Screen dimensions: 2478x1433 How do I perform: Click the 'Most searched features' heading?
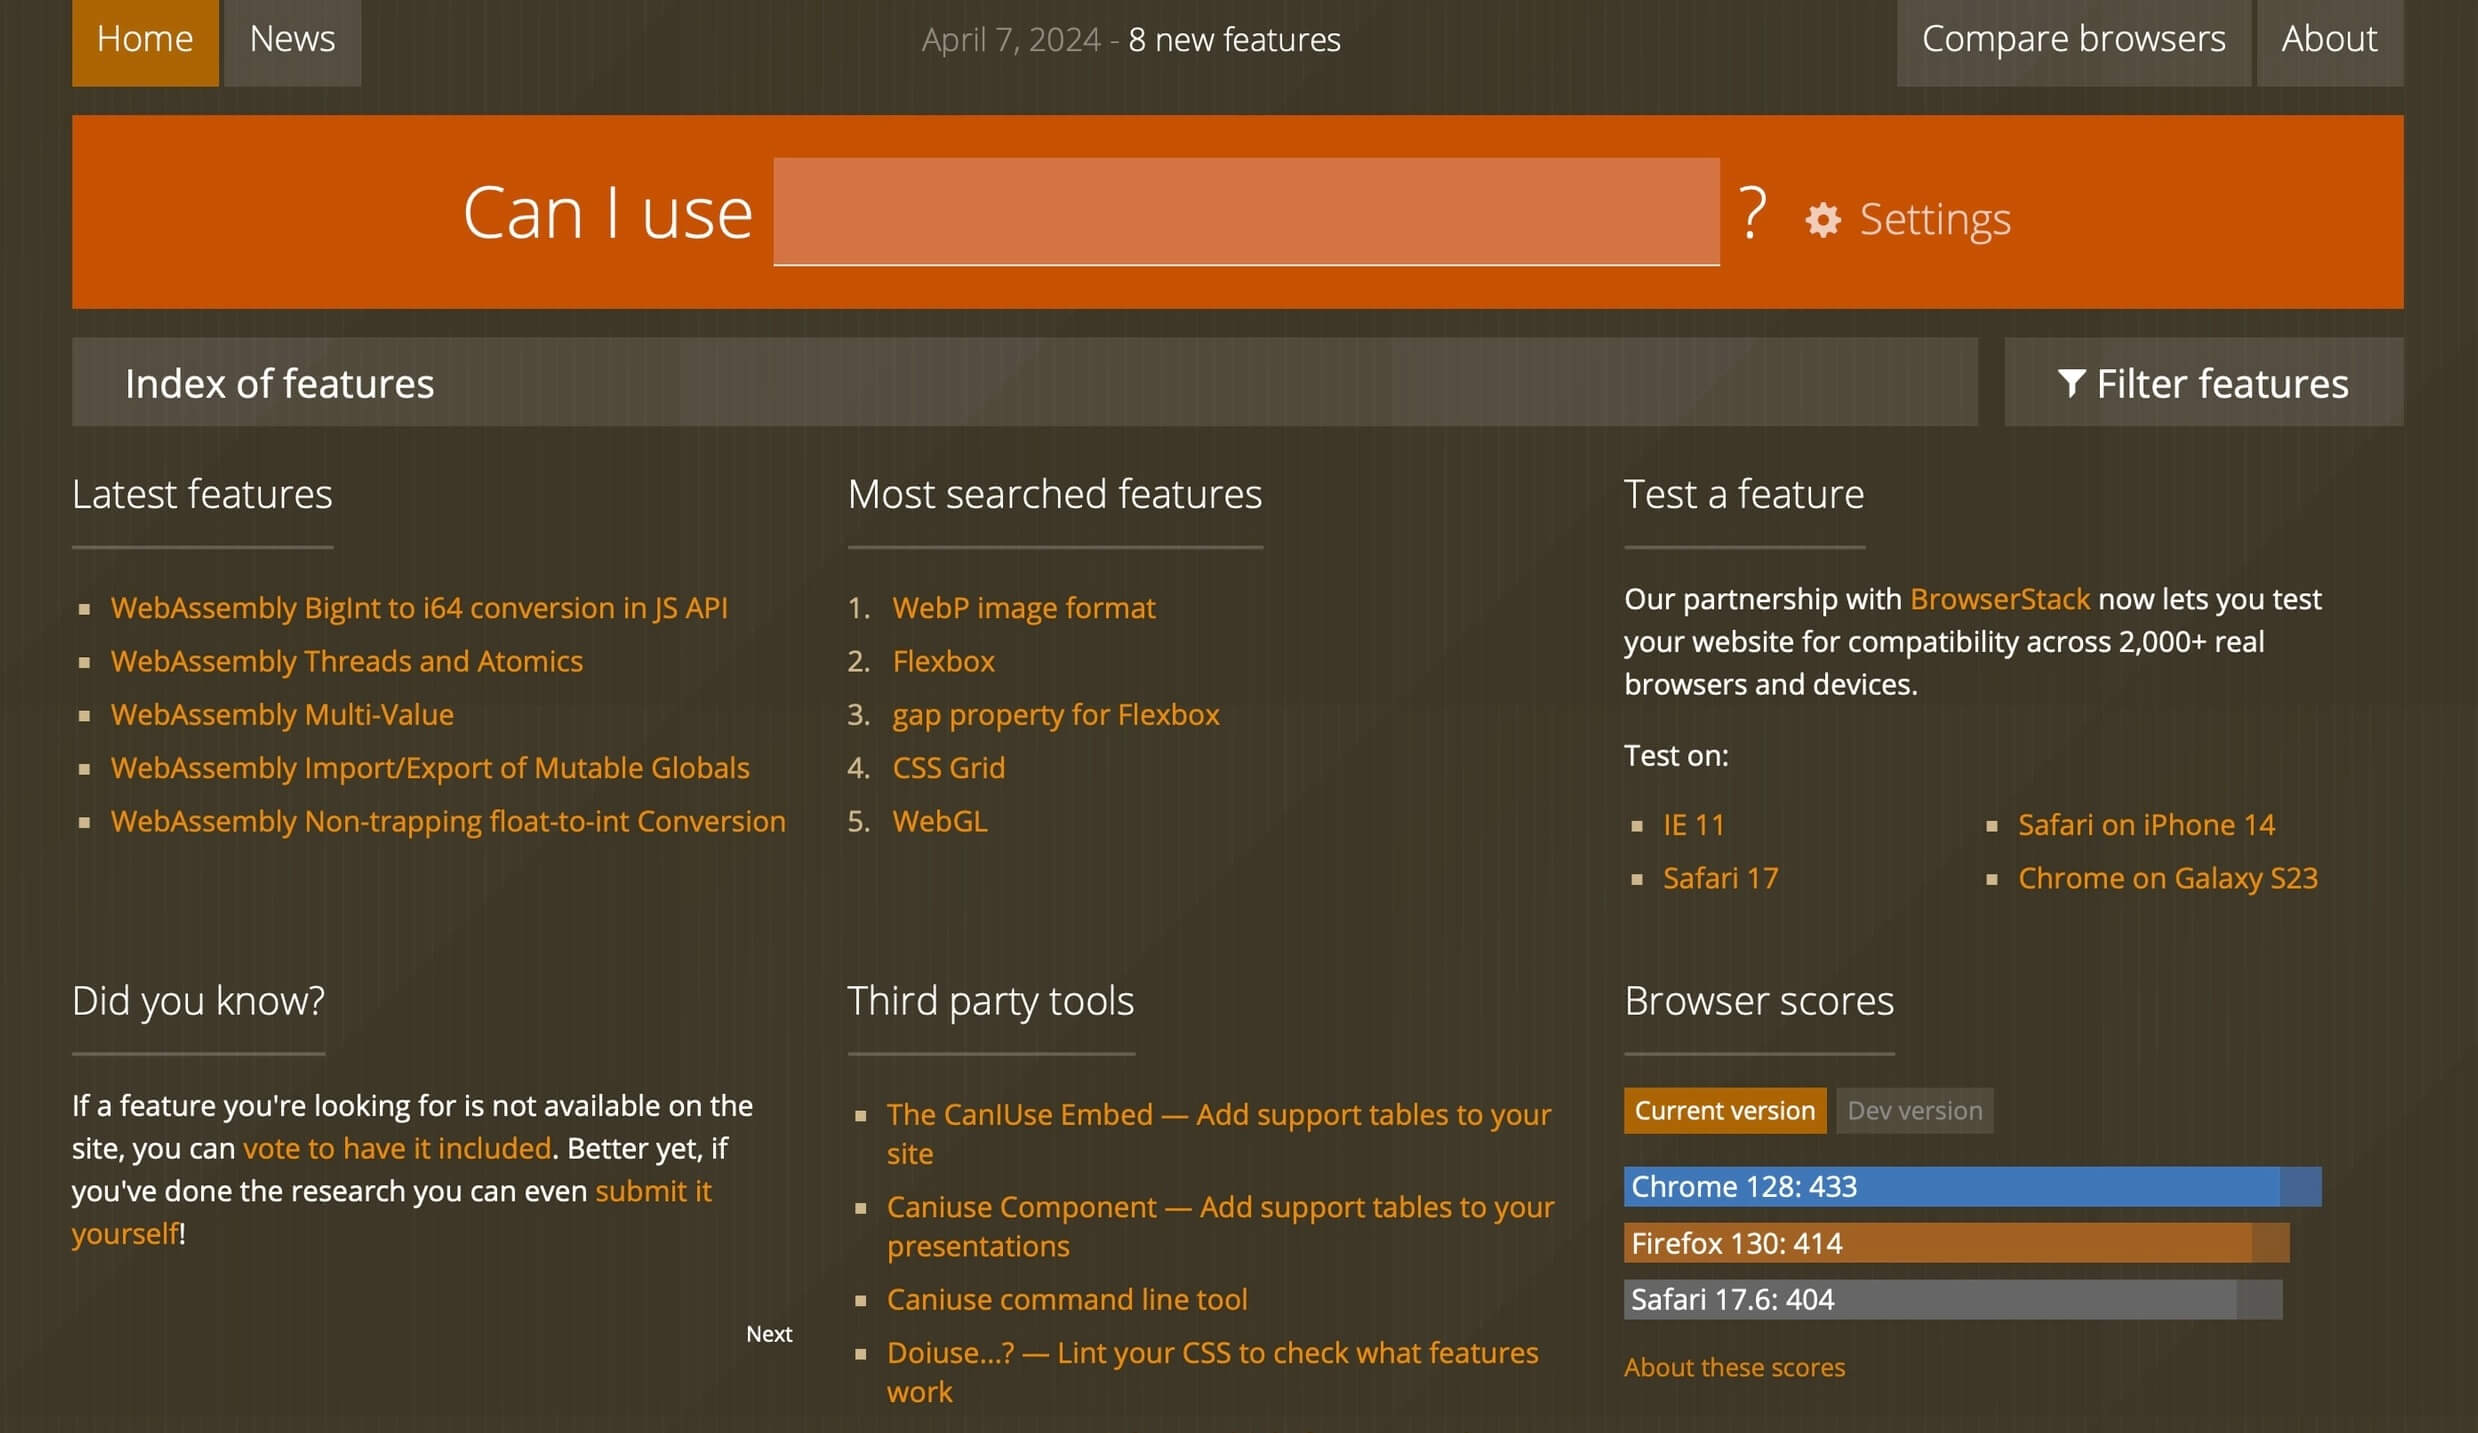click(x=1055, y=494)
